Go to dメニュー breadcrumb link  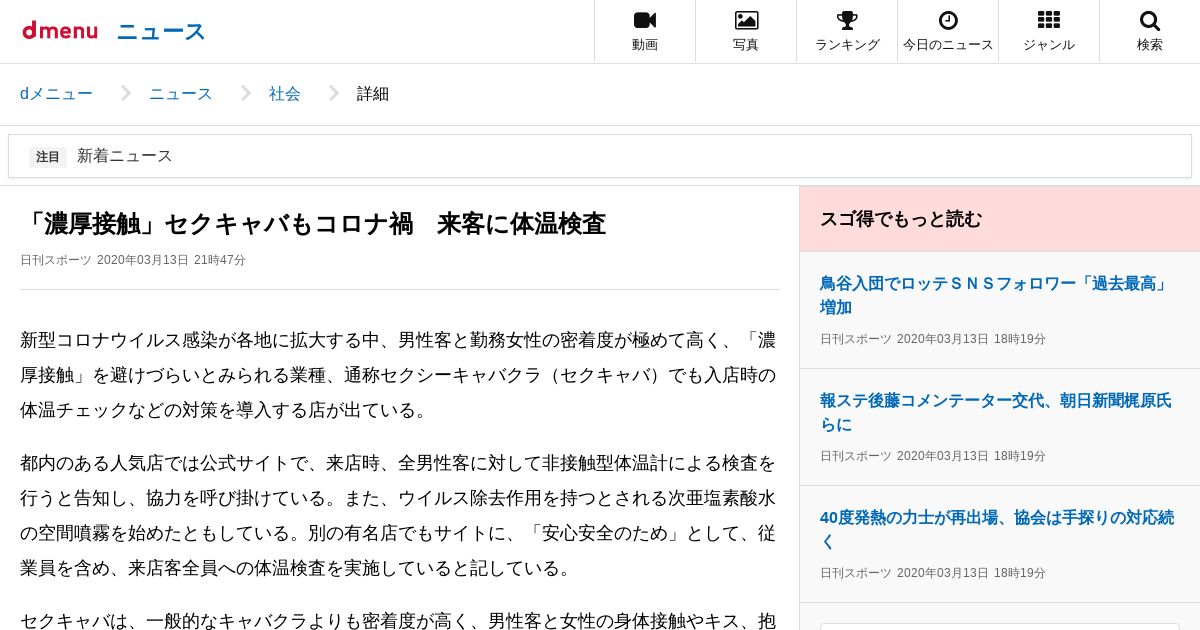(x=56, y=94)
